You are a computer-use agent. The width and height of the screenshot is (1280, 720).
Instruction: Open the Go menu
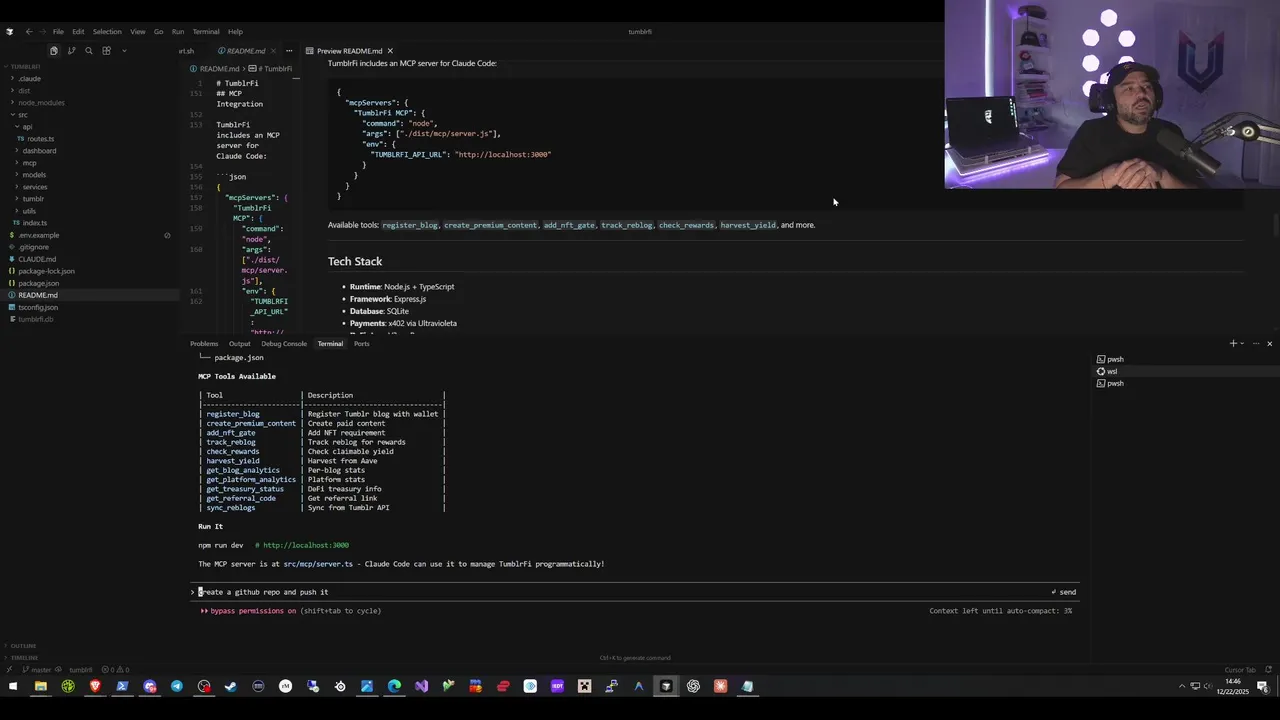[158, 32]
